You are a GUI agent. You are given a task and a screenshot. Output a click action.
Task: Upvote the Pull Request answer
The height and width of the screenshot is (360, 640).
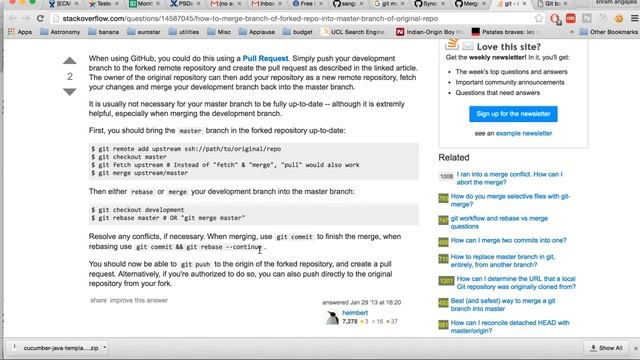pyautogui.click(x=70, y=61)
